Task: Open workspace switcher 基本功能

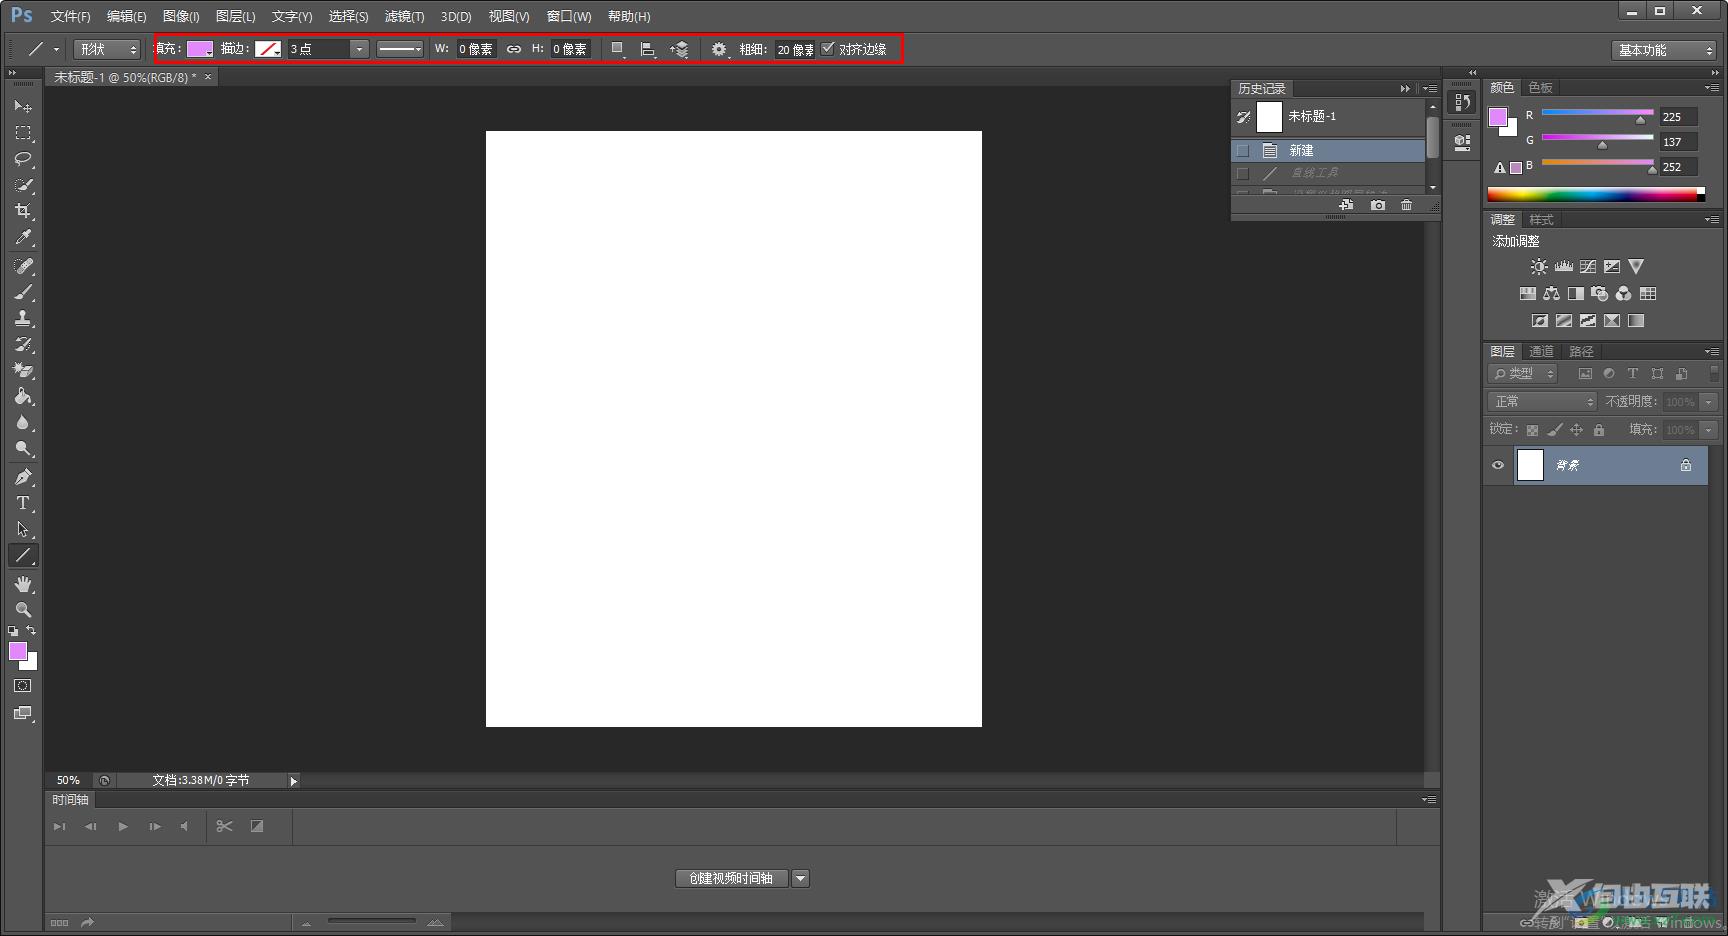Action: pyautogui.click(x=1664, y=50)
